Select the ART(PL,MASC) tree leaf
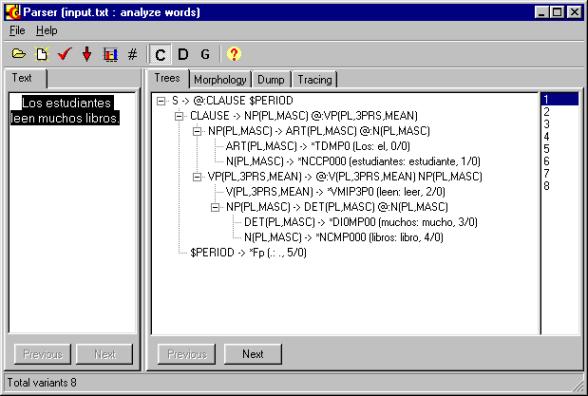 pos(318,146)
